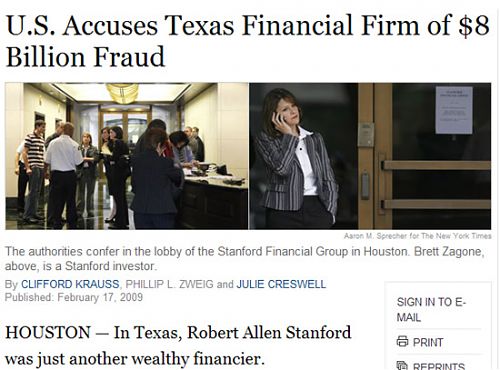The width and height of the screenshot is (500, 370).
Task: Click Brett Zagone name in caption
Action: (449, 251)
